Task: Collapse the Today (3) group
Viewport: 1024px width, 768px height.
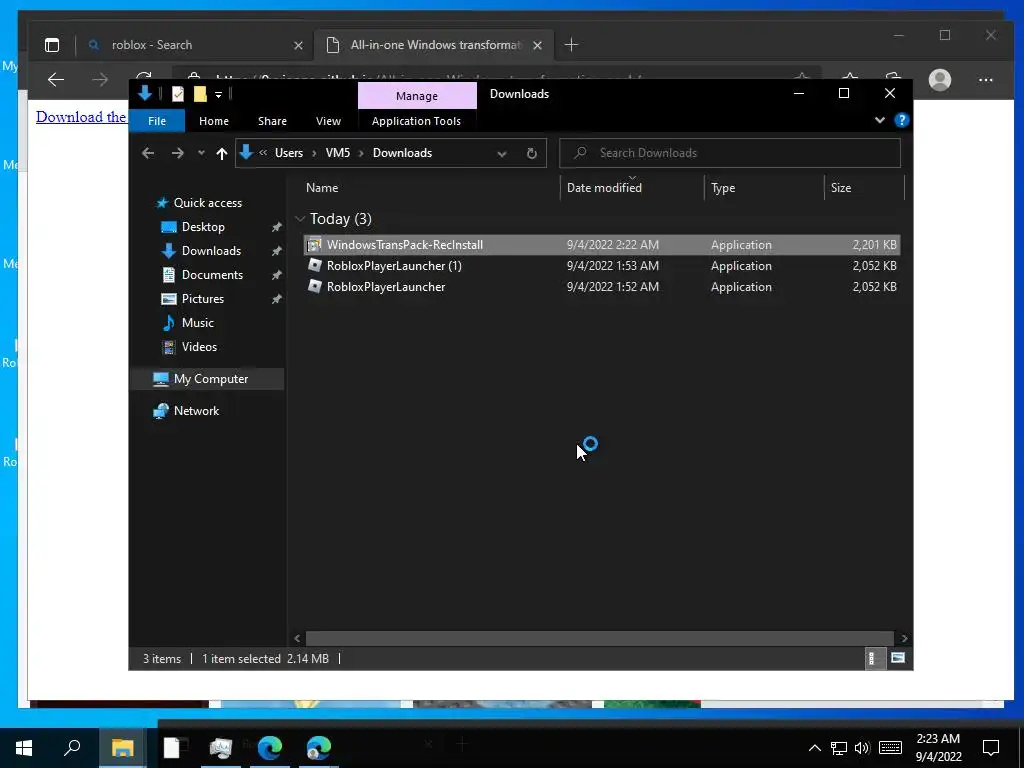Action: [300, 219]
